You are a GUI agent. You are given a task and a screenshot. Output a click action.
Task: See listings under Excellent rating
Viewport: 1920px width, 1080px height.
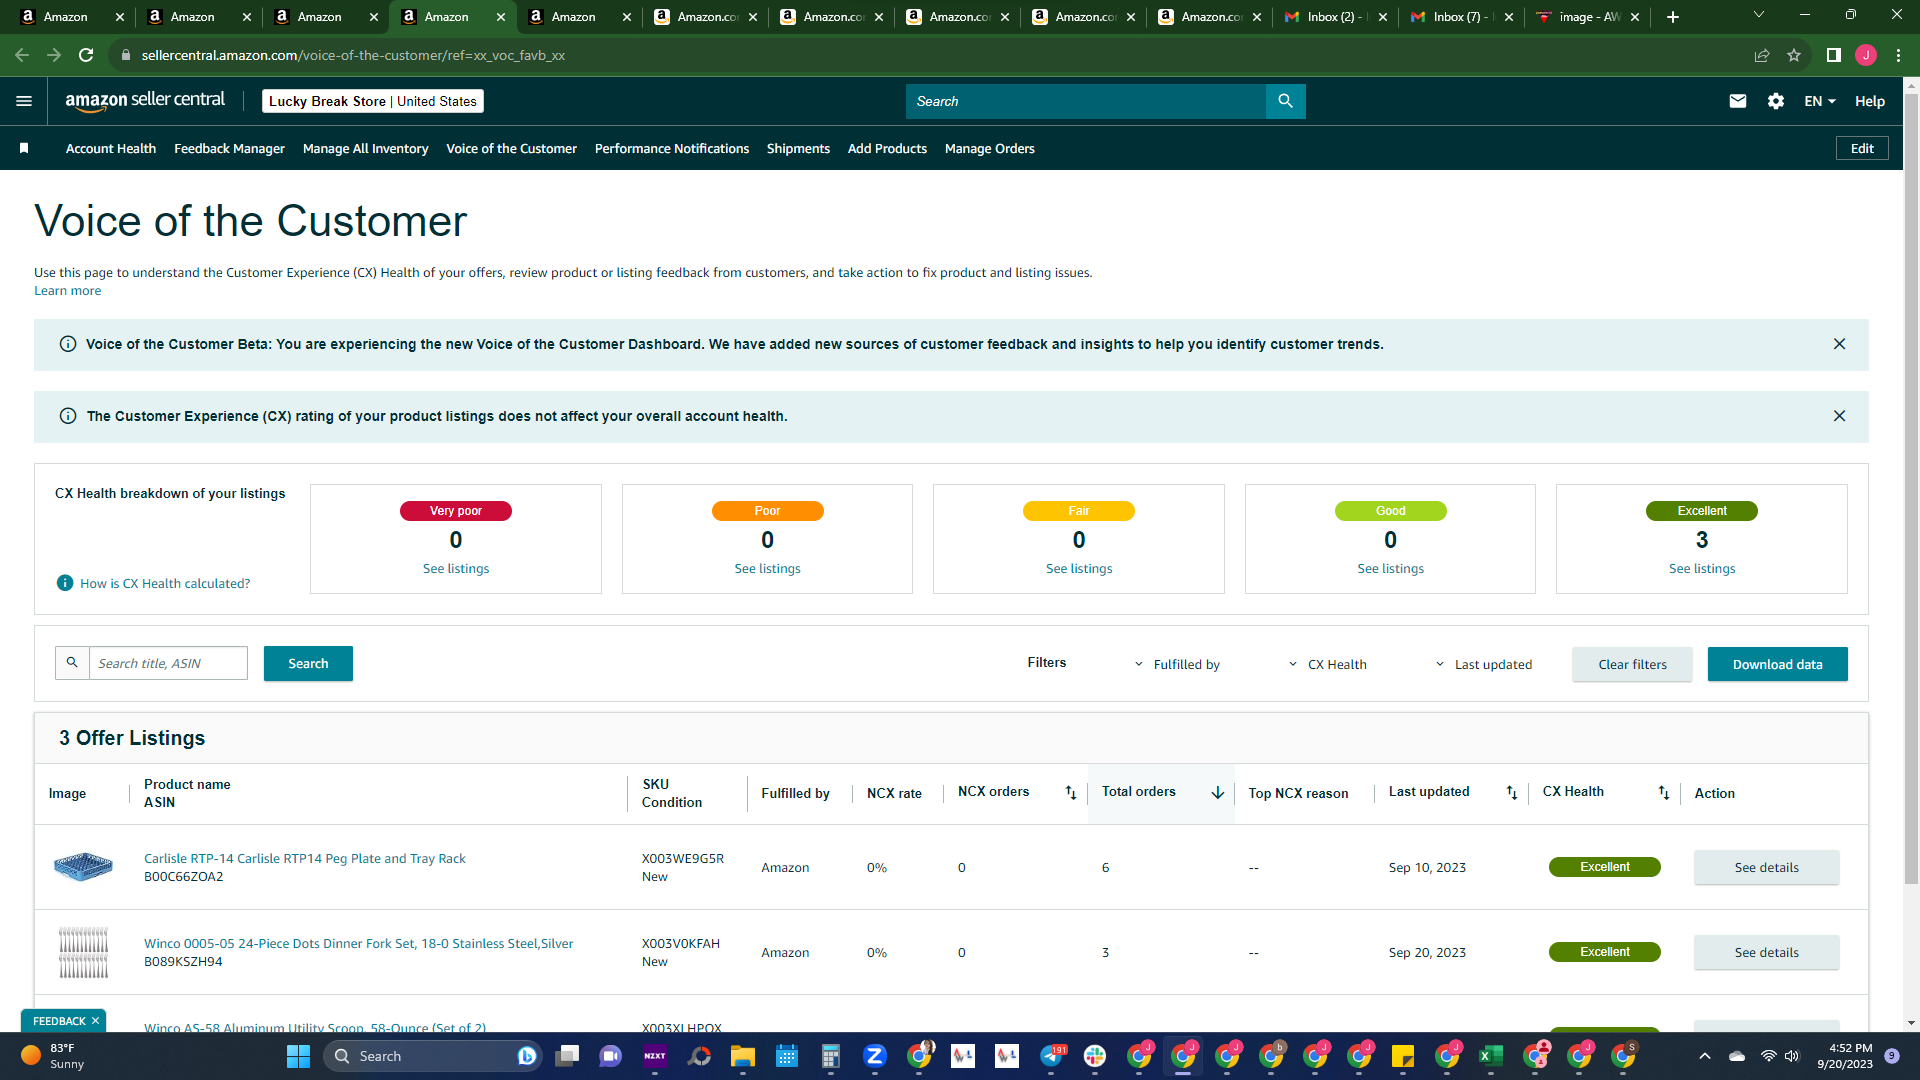point(1702,569)
